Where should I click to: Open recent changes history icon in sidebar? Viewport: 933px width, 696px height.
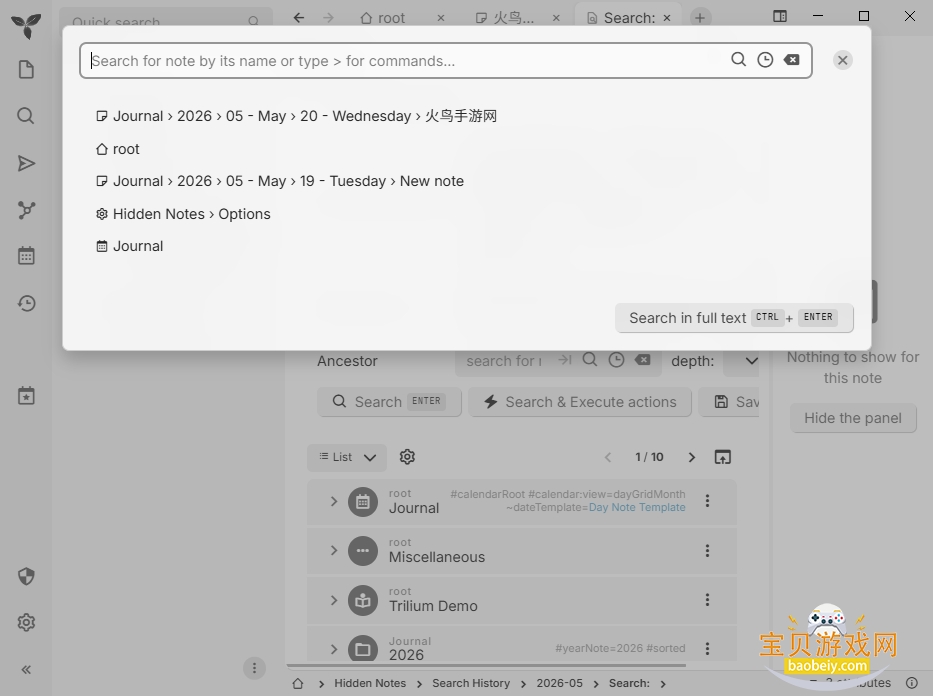pyautogui.click(x=26, y=303)
